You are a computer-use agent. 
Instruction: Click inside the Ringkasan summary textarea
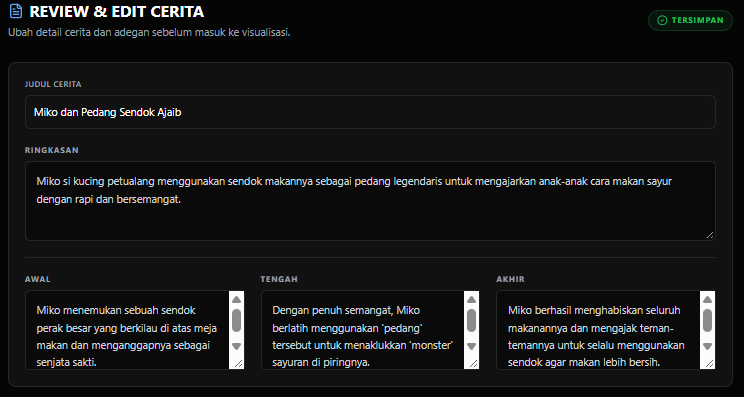pos(370,201)
